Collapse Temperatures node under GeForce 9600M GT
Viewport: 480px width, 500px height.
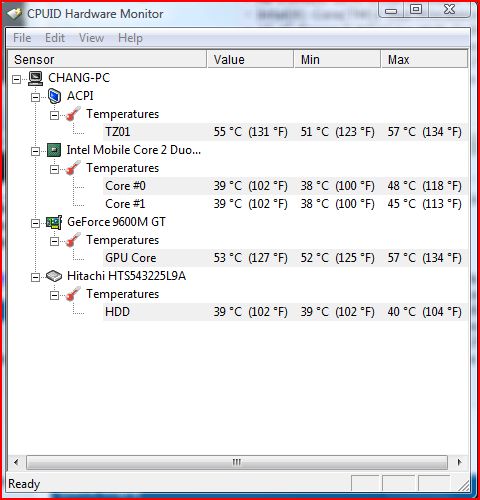(x=54, y=241)
